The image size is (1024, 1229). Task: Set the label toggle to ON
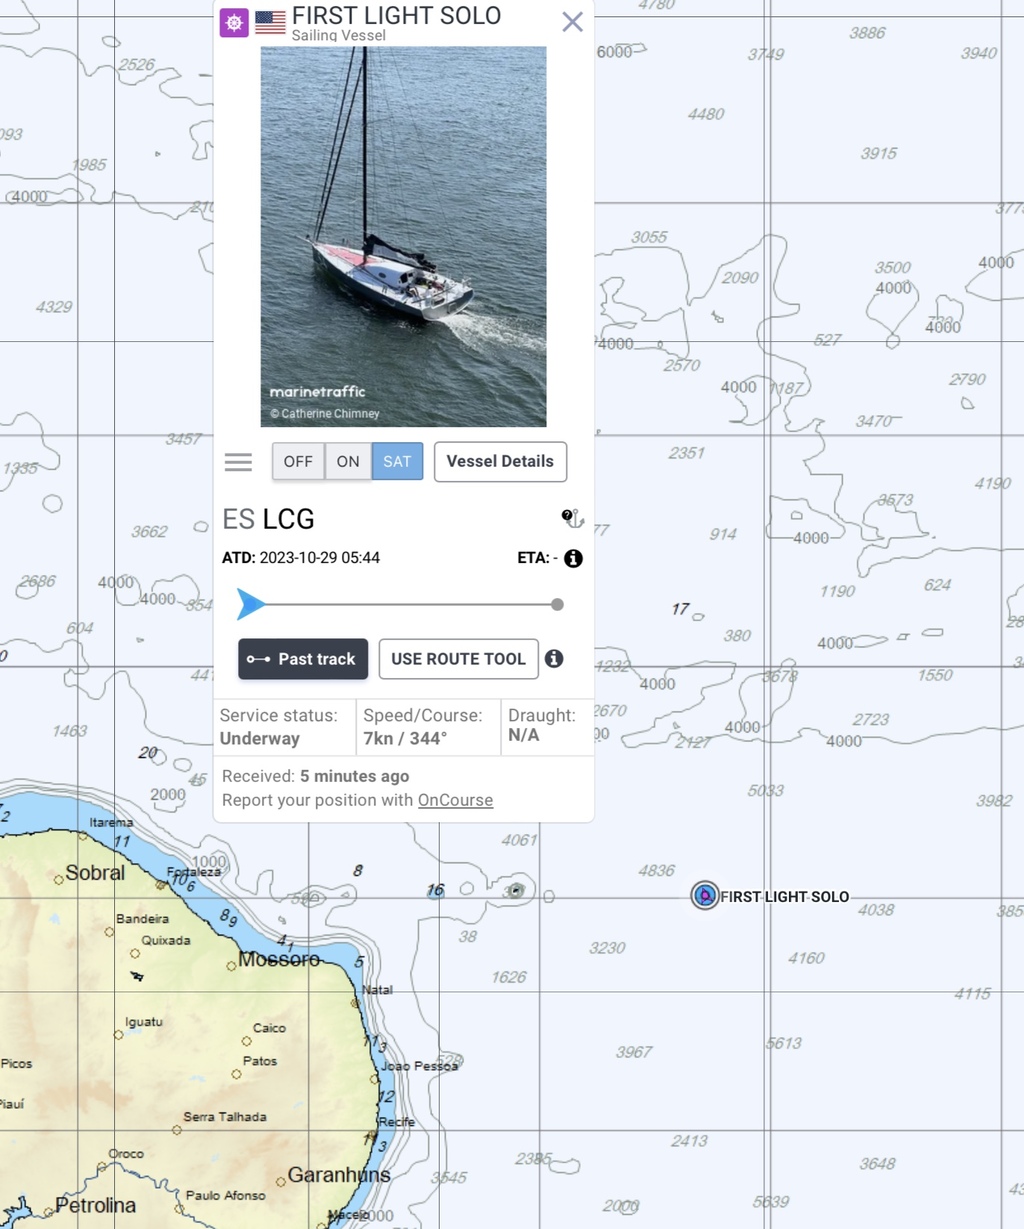[x=348, y=461]
